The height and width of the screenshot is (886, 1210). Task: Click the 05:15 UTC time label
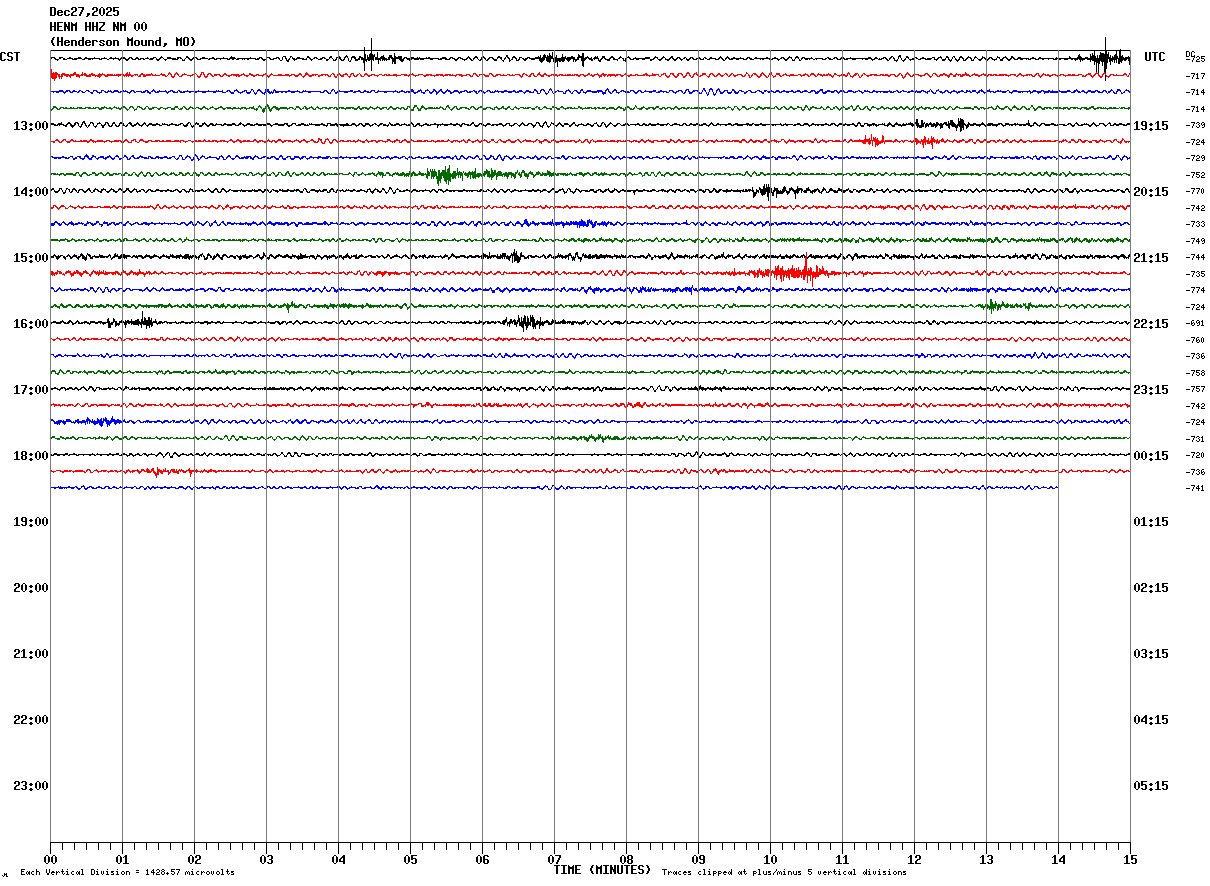(x=1150, y=786)
